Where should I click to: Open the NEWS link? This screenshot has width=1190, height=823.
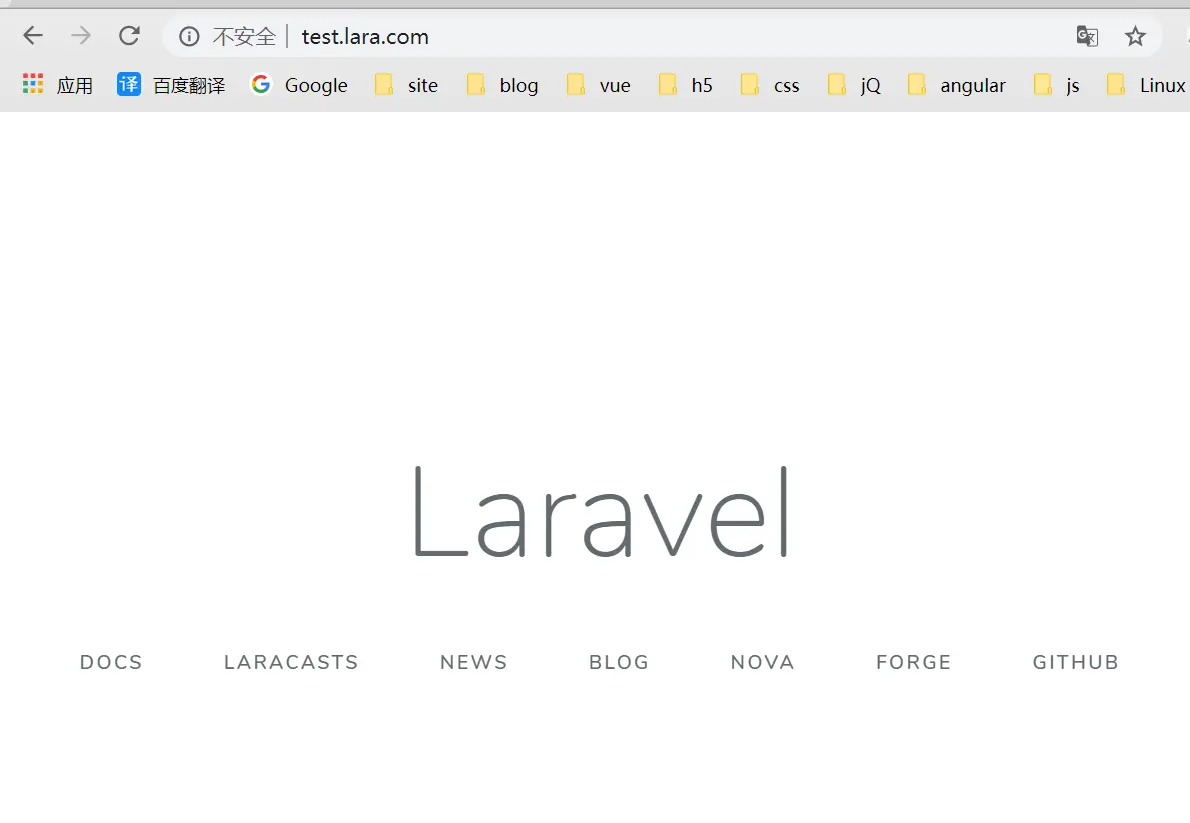[474, 662]
